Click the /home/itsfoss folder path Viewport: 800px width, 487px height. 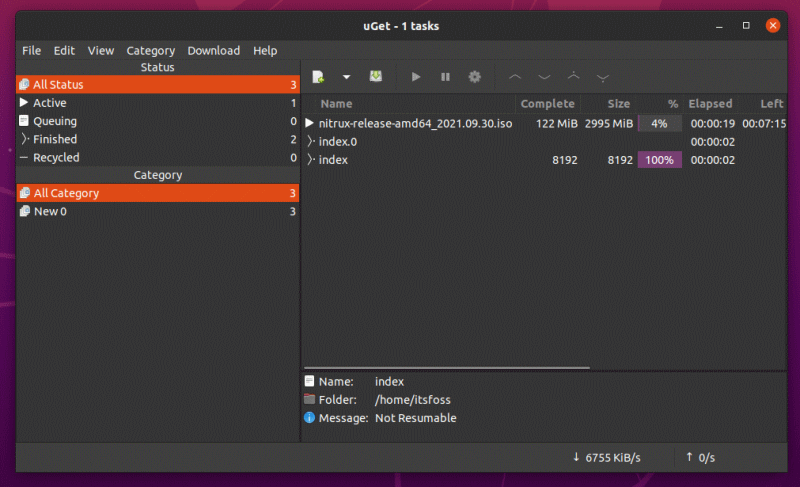413,400
